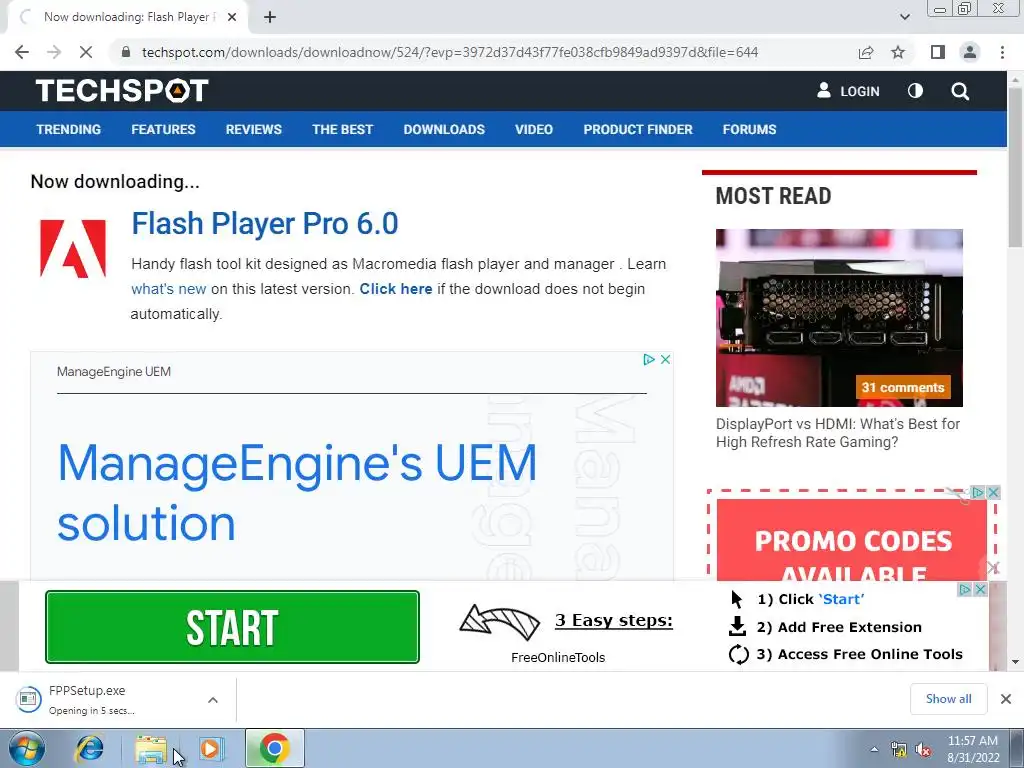Click the ManageEngine's UEM solution ad
1024x768 pixels.
click(297, 492)
